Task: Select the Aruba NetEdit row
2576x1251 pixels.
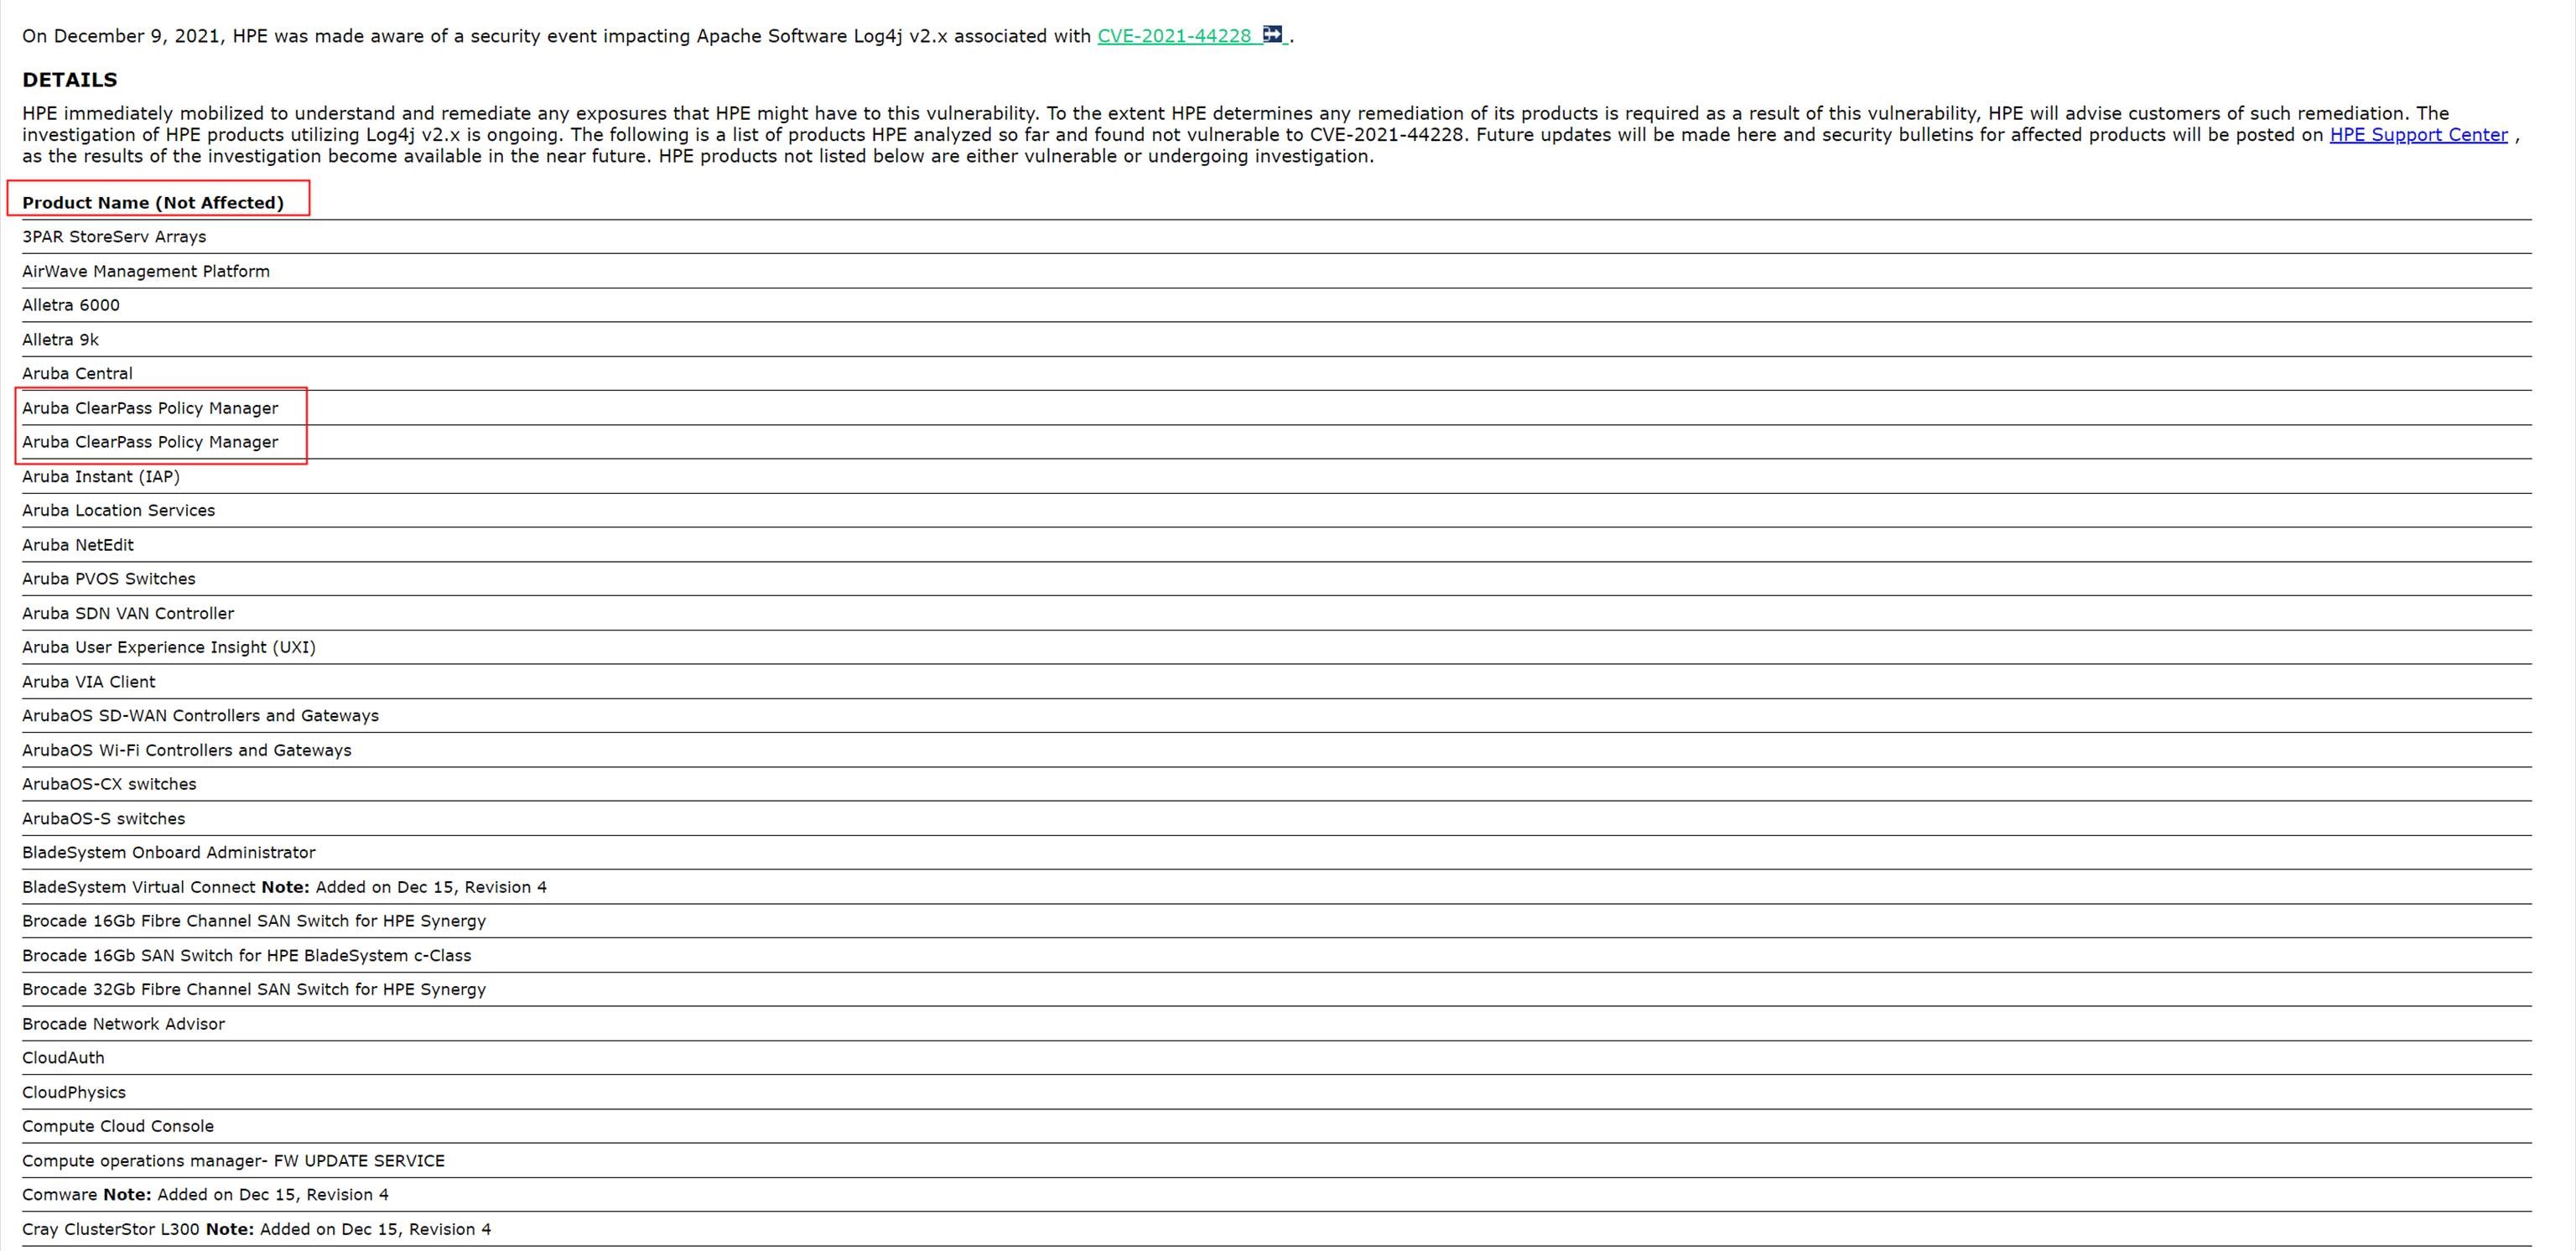Action: click(x=78, y=545)
